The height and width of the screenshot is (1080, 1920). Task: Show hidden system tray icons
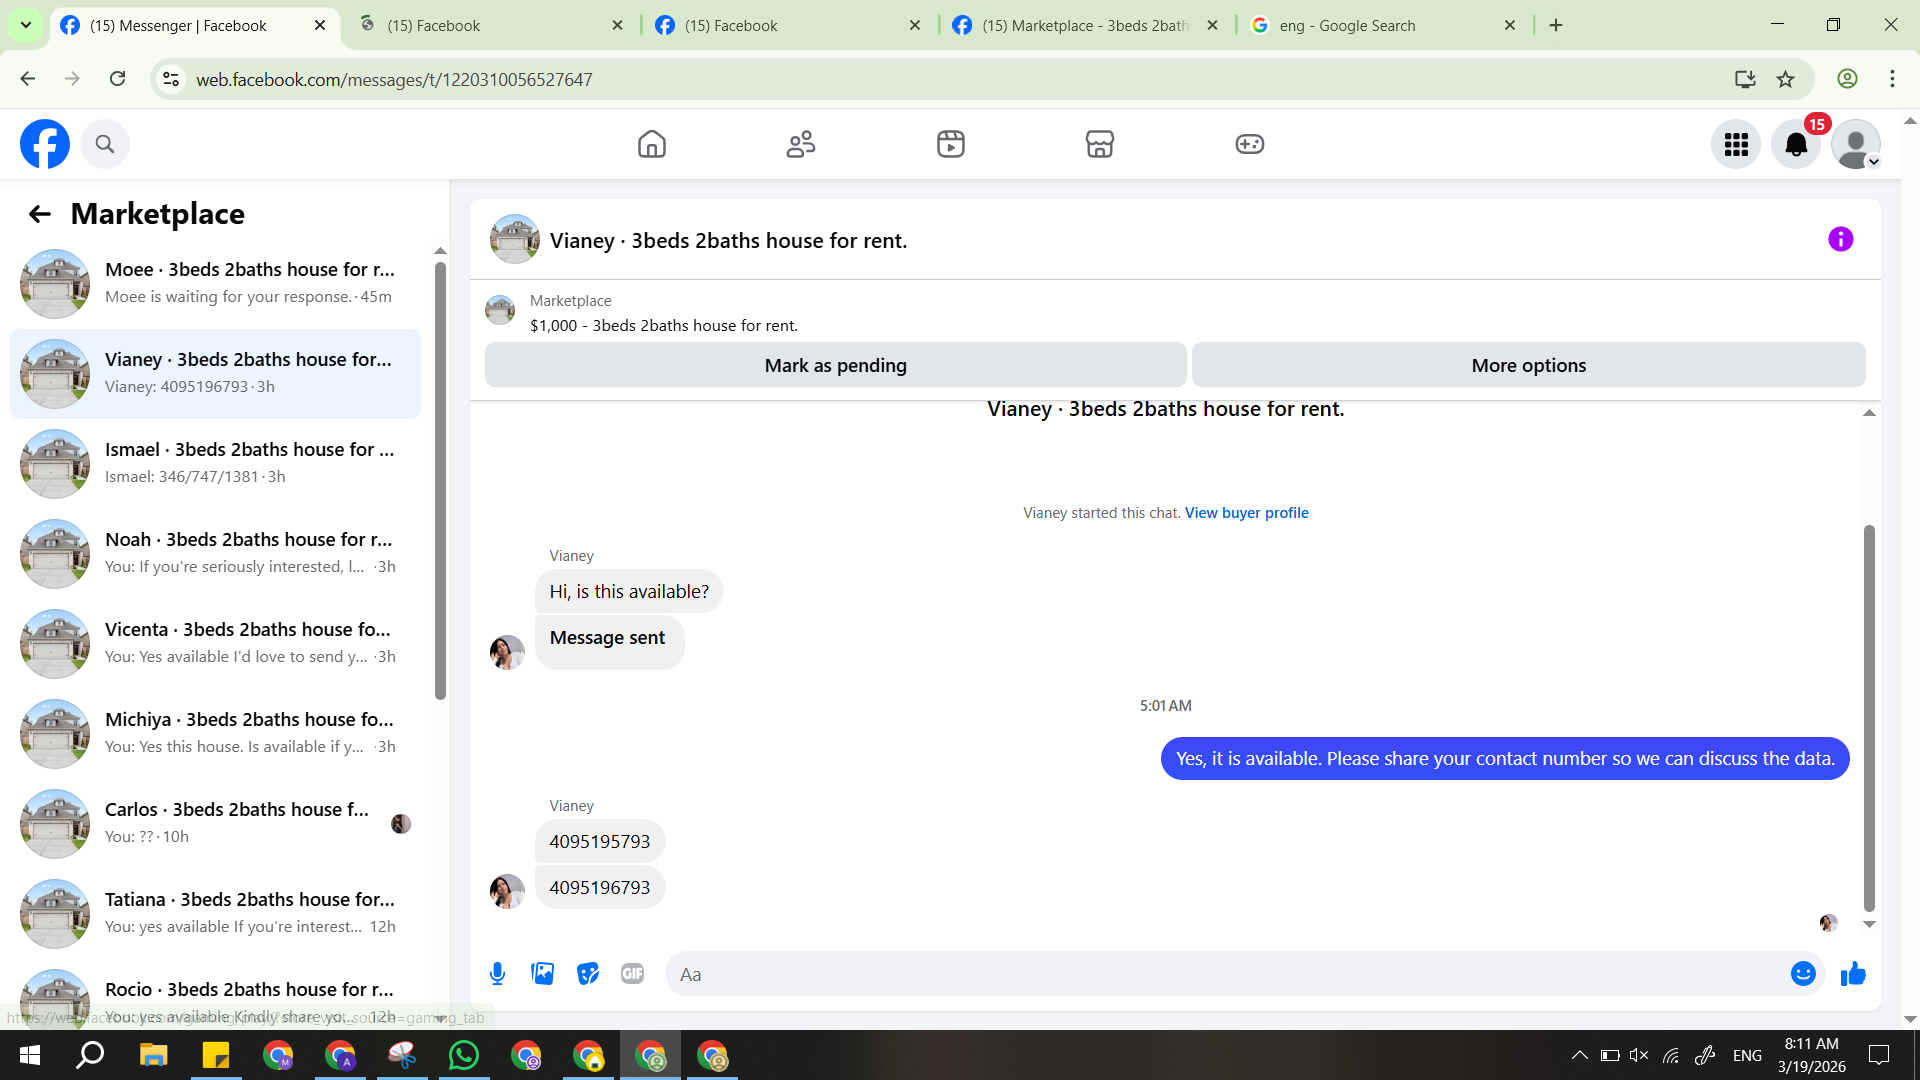coord(1579,1055)
